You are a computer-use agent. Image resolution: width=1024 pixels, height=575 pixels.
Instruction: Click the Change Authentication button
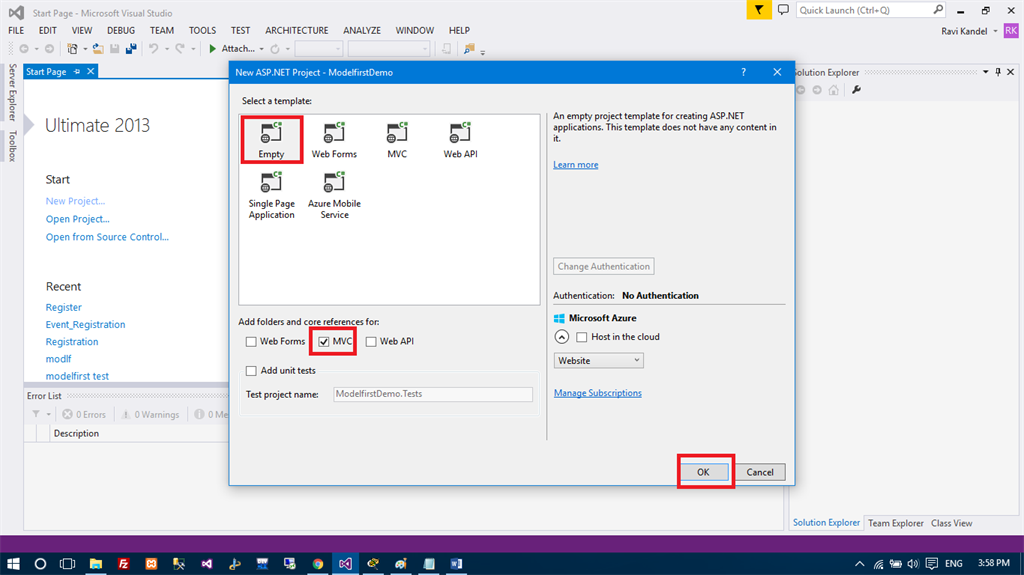[603, 267]
